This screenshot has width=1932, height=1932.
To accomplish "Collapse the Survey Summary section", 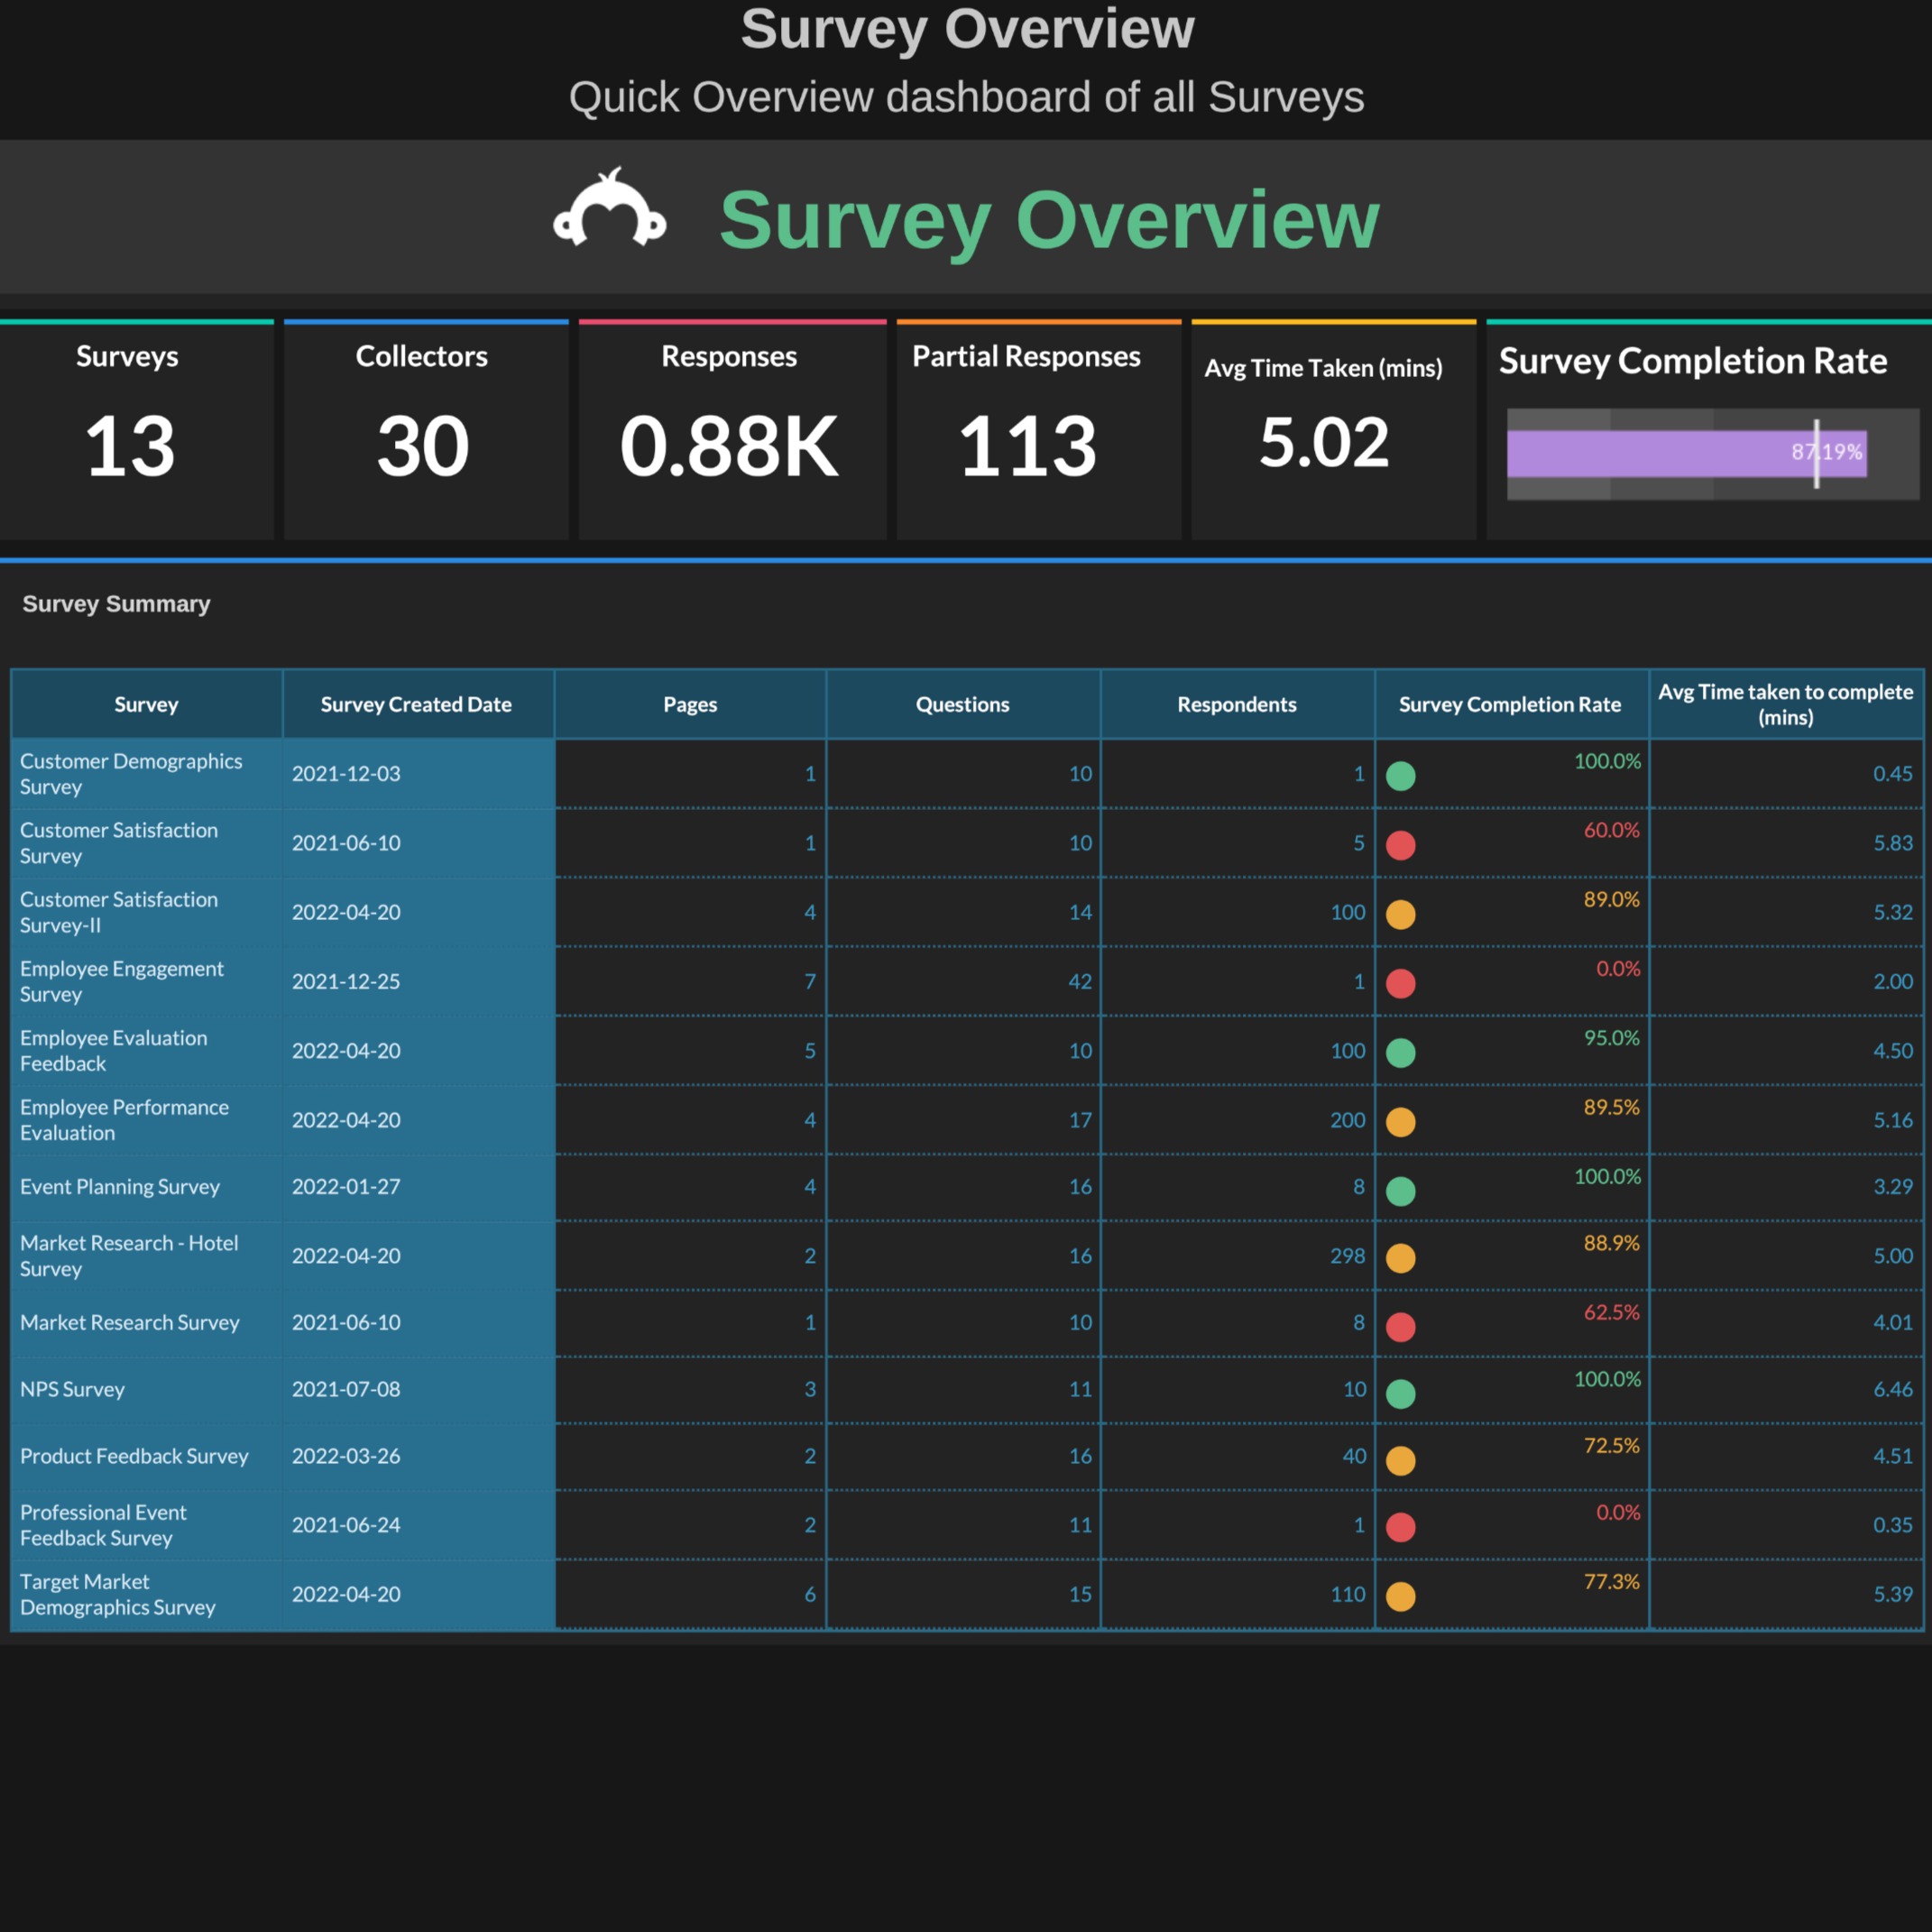I will (116, 604).
